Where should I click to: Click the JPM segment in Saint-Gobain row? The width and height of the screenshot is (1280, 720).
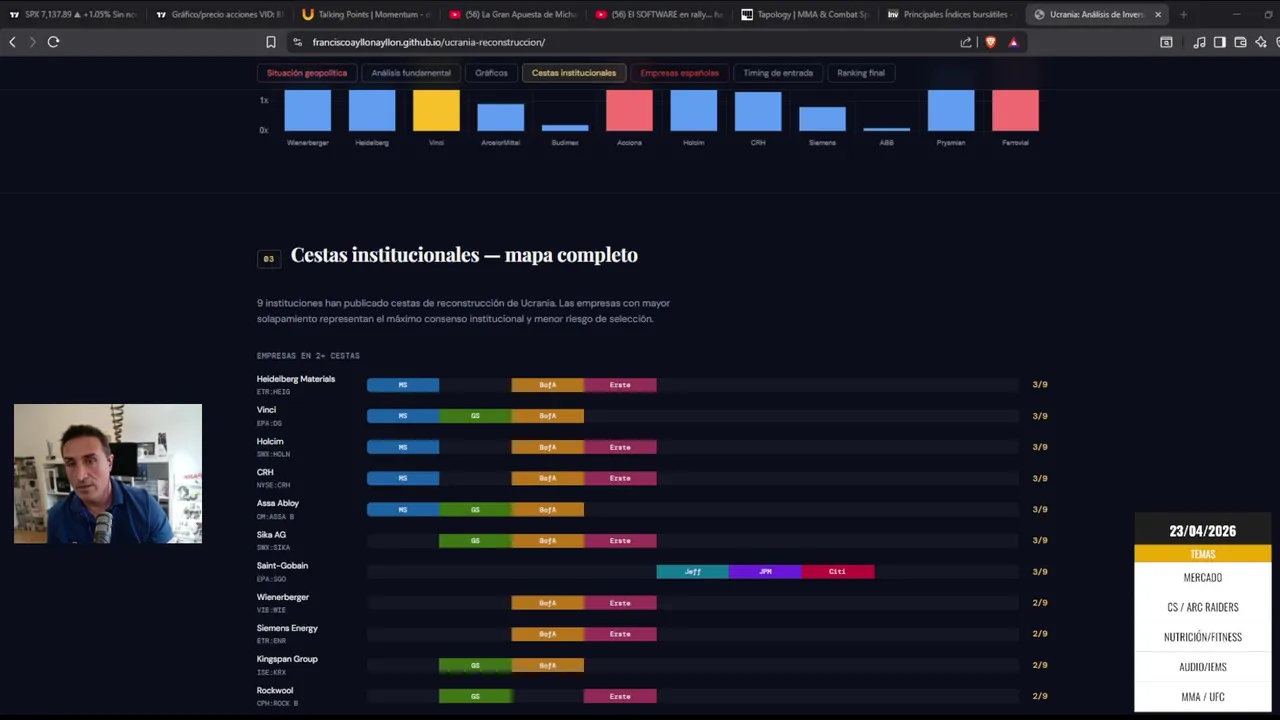pos(765,572)
